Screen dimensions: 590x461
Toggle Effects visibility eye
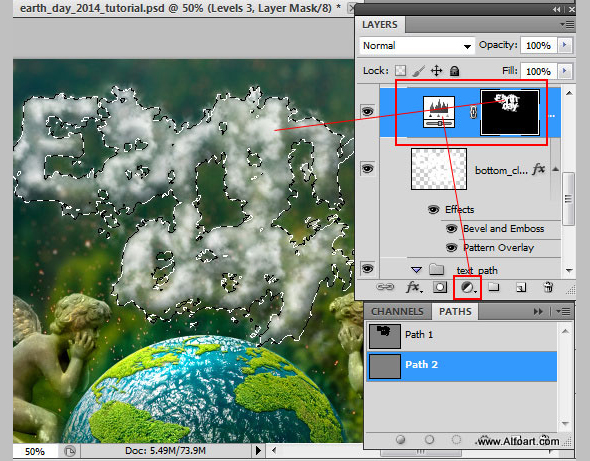[x=433, y=209]
